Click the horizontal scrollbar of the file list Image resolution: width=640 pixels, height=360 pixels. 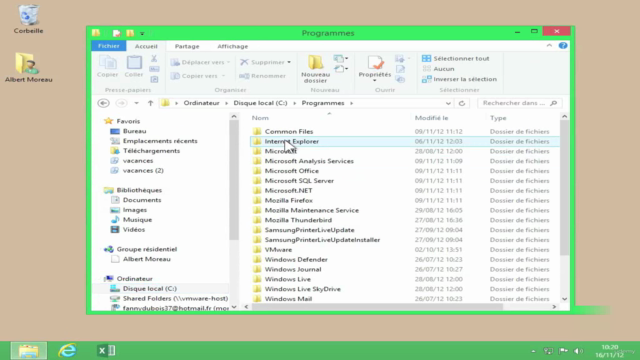tap(378, 307)
